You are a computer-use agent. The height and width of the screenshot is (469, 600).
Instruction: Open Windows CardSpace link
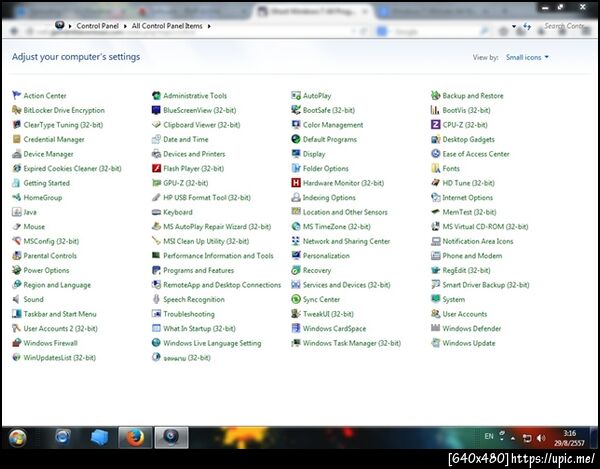334,328
